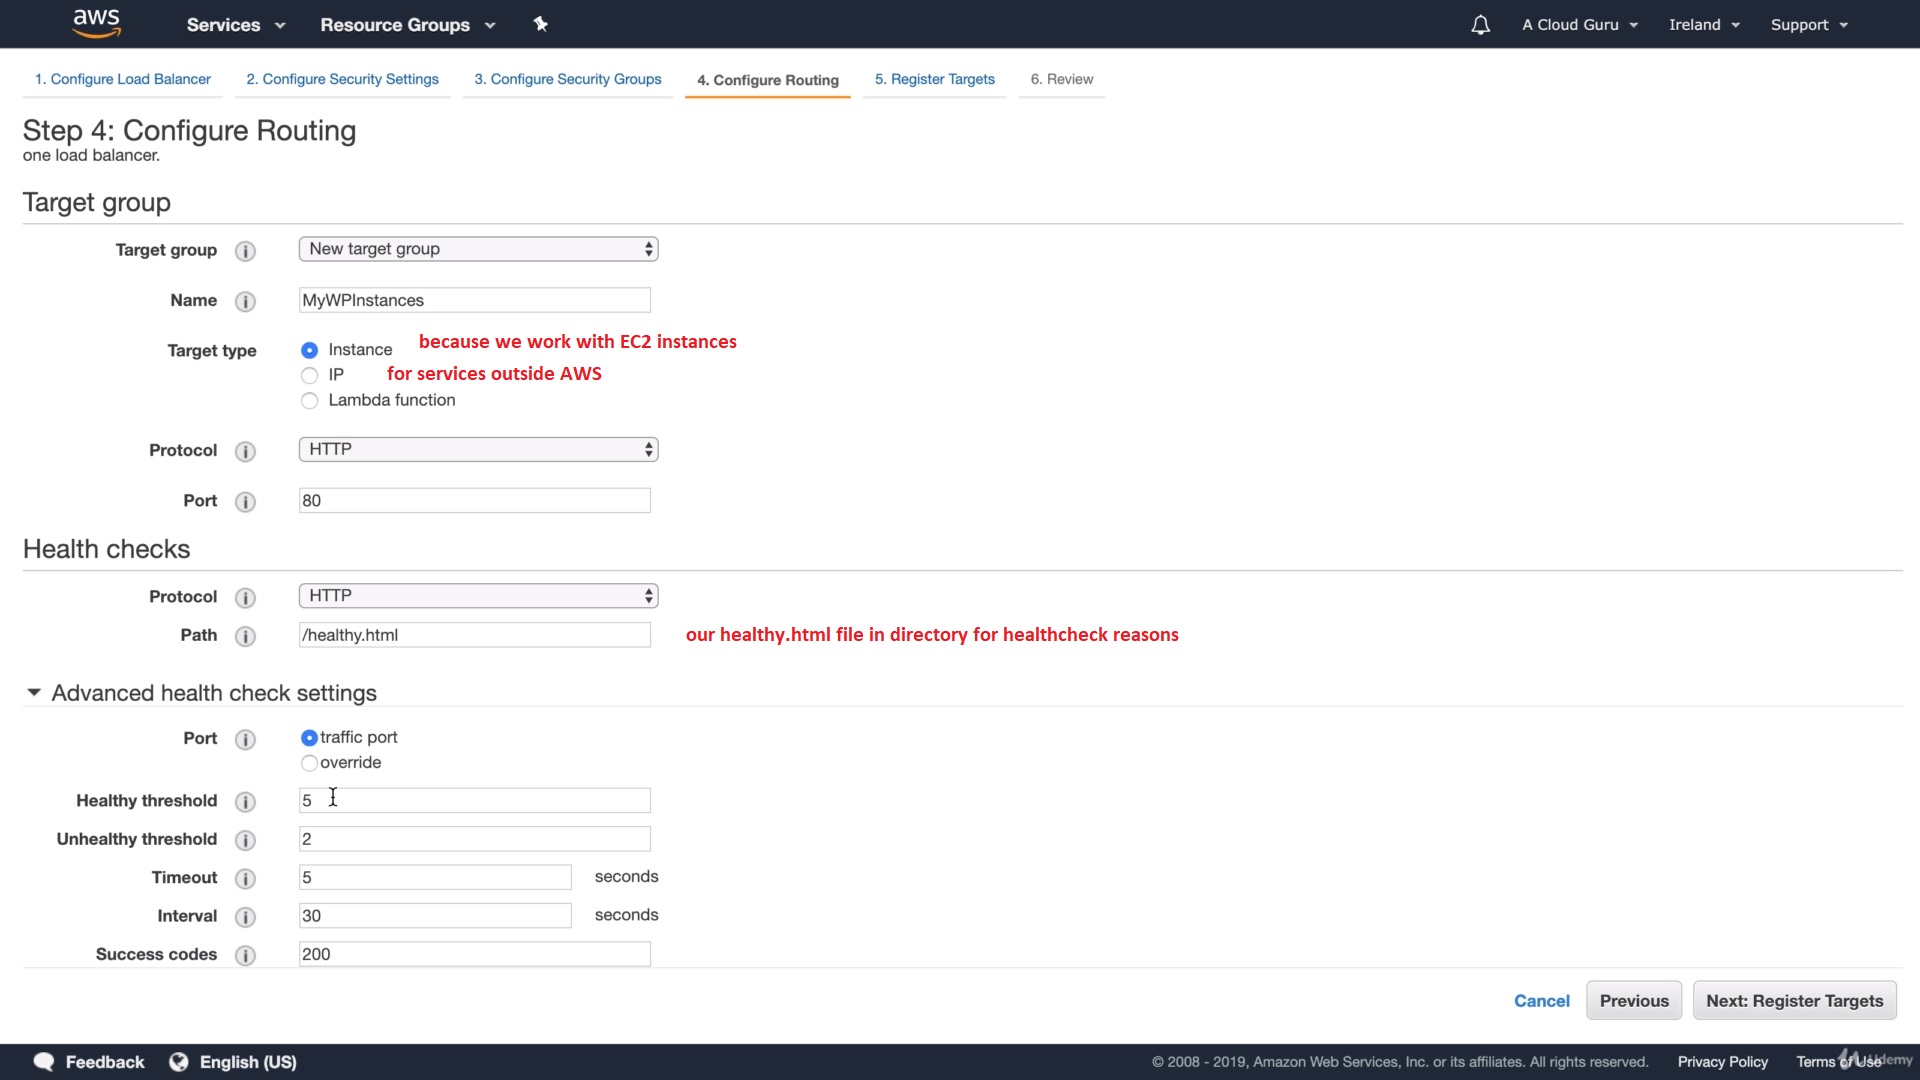
Task: Click the pin shortcut icon in navbar
Action: coord(541,24)
